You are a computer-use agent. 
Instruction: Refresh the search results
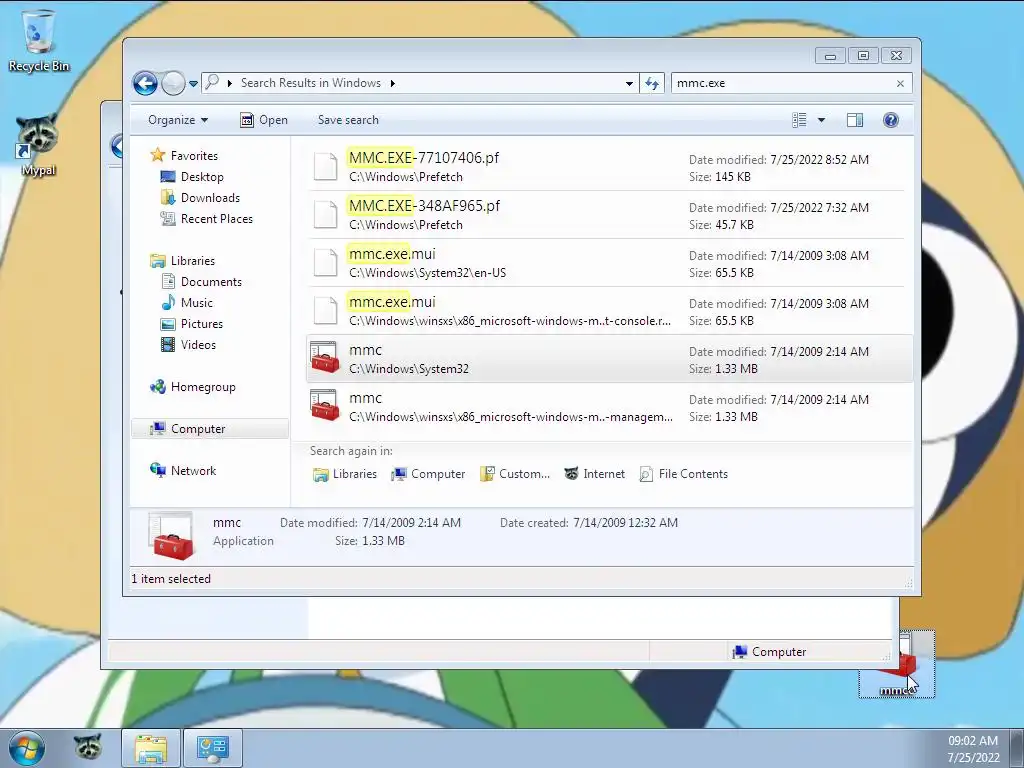coord(652,84)
